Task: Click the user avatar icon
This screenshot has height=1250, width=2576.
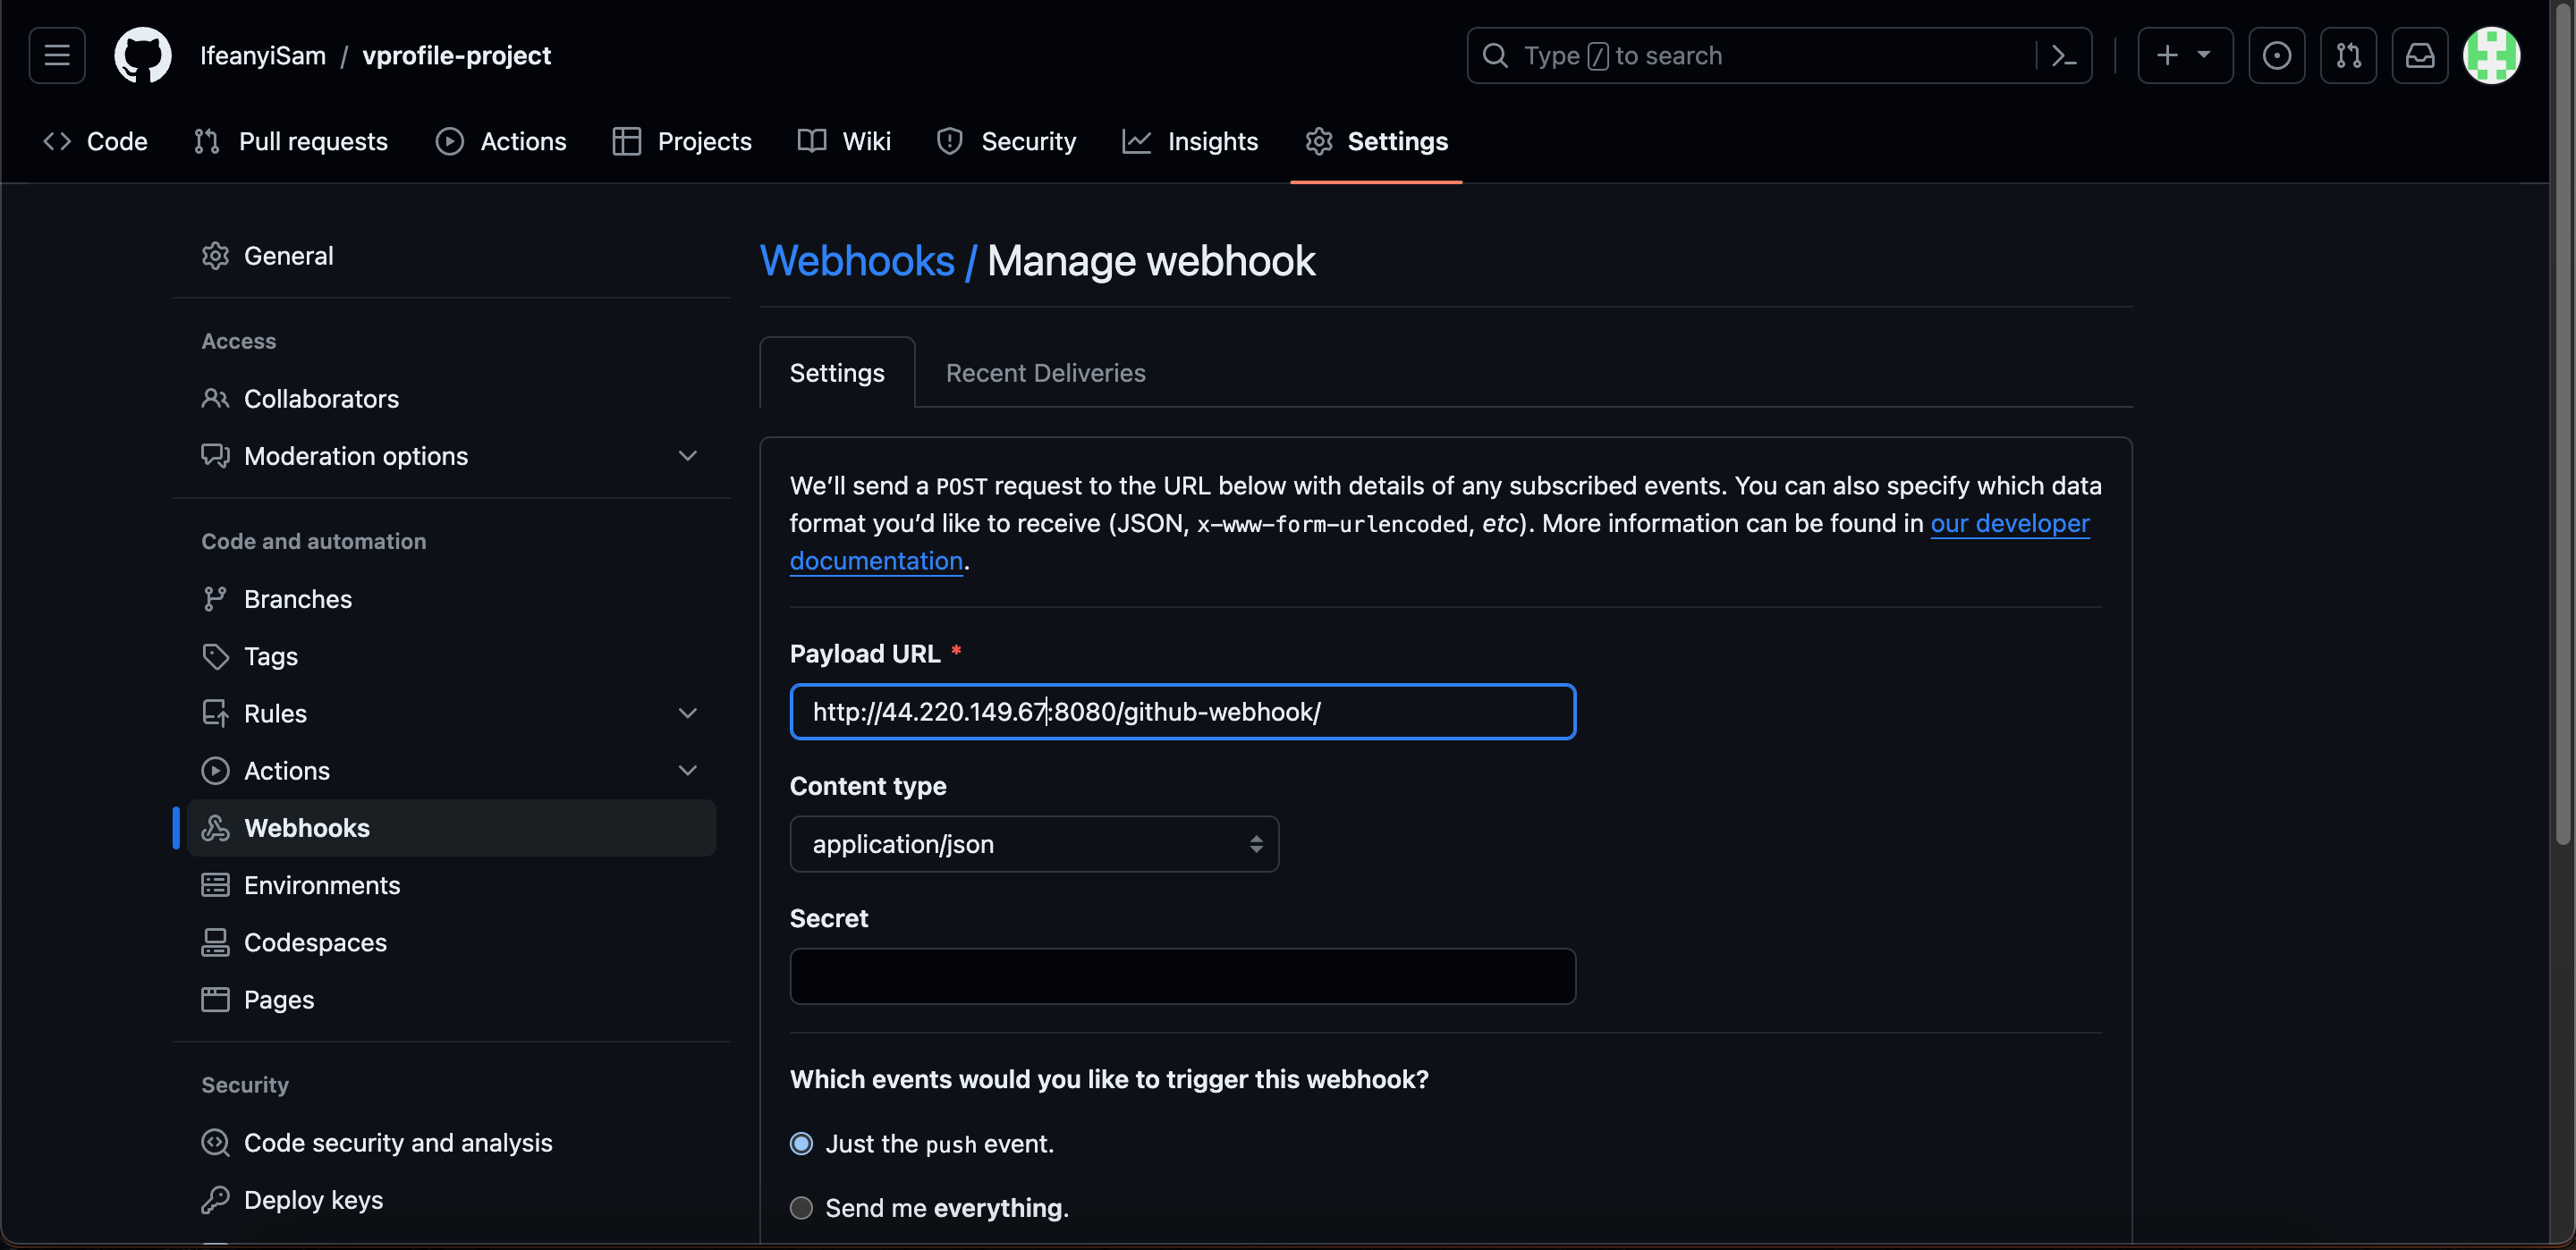Action: pos(2491,55)
